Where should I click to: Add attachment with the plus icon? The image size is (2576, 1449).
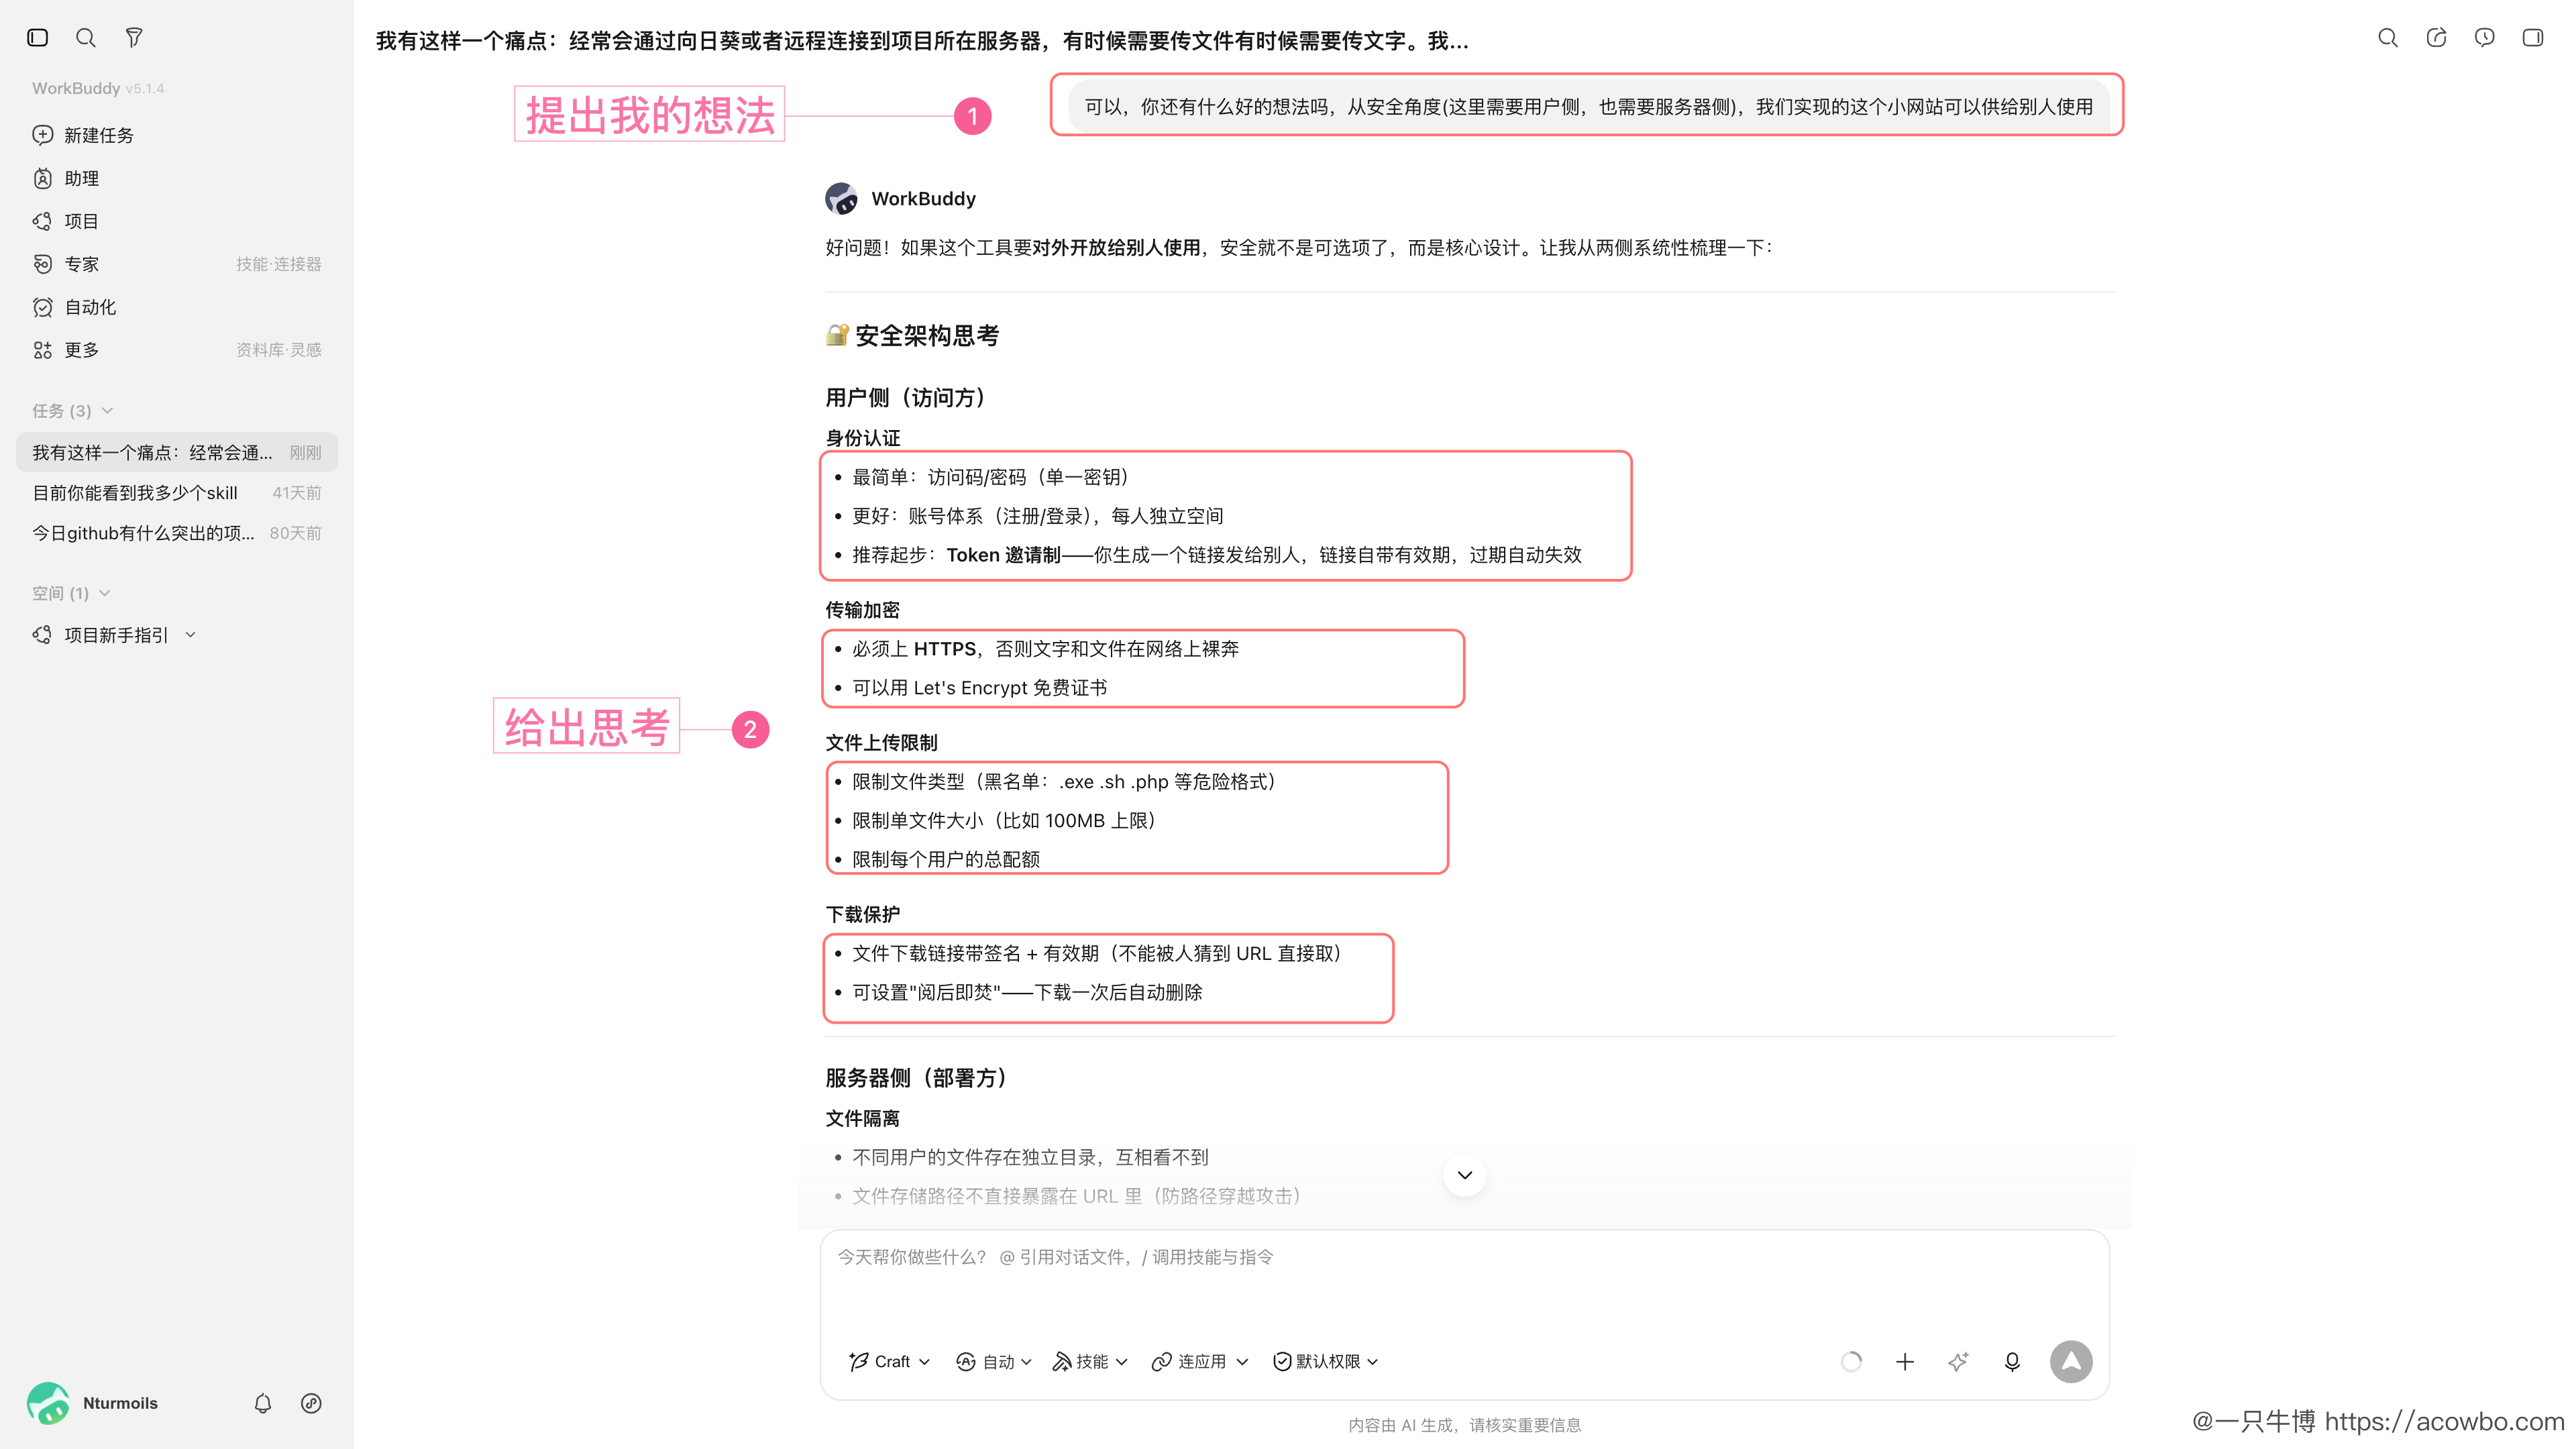[1905, 1361]
